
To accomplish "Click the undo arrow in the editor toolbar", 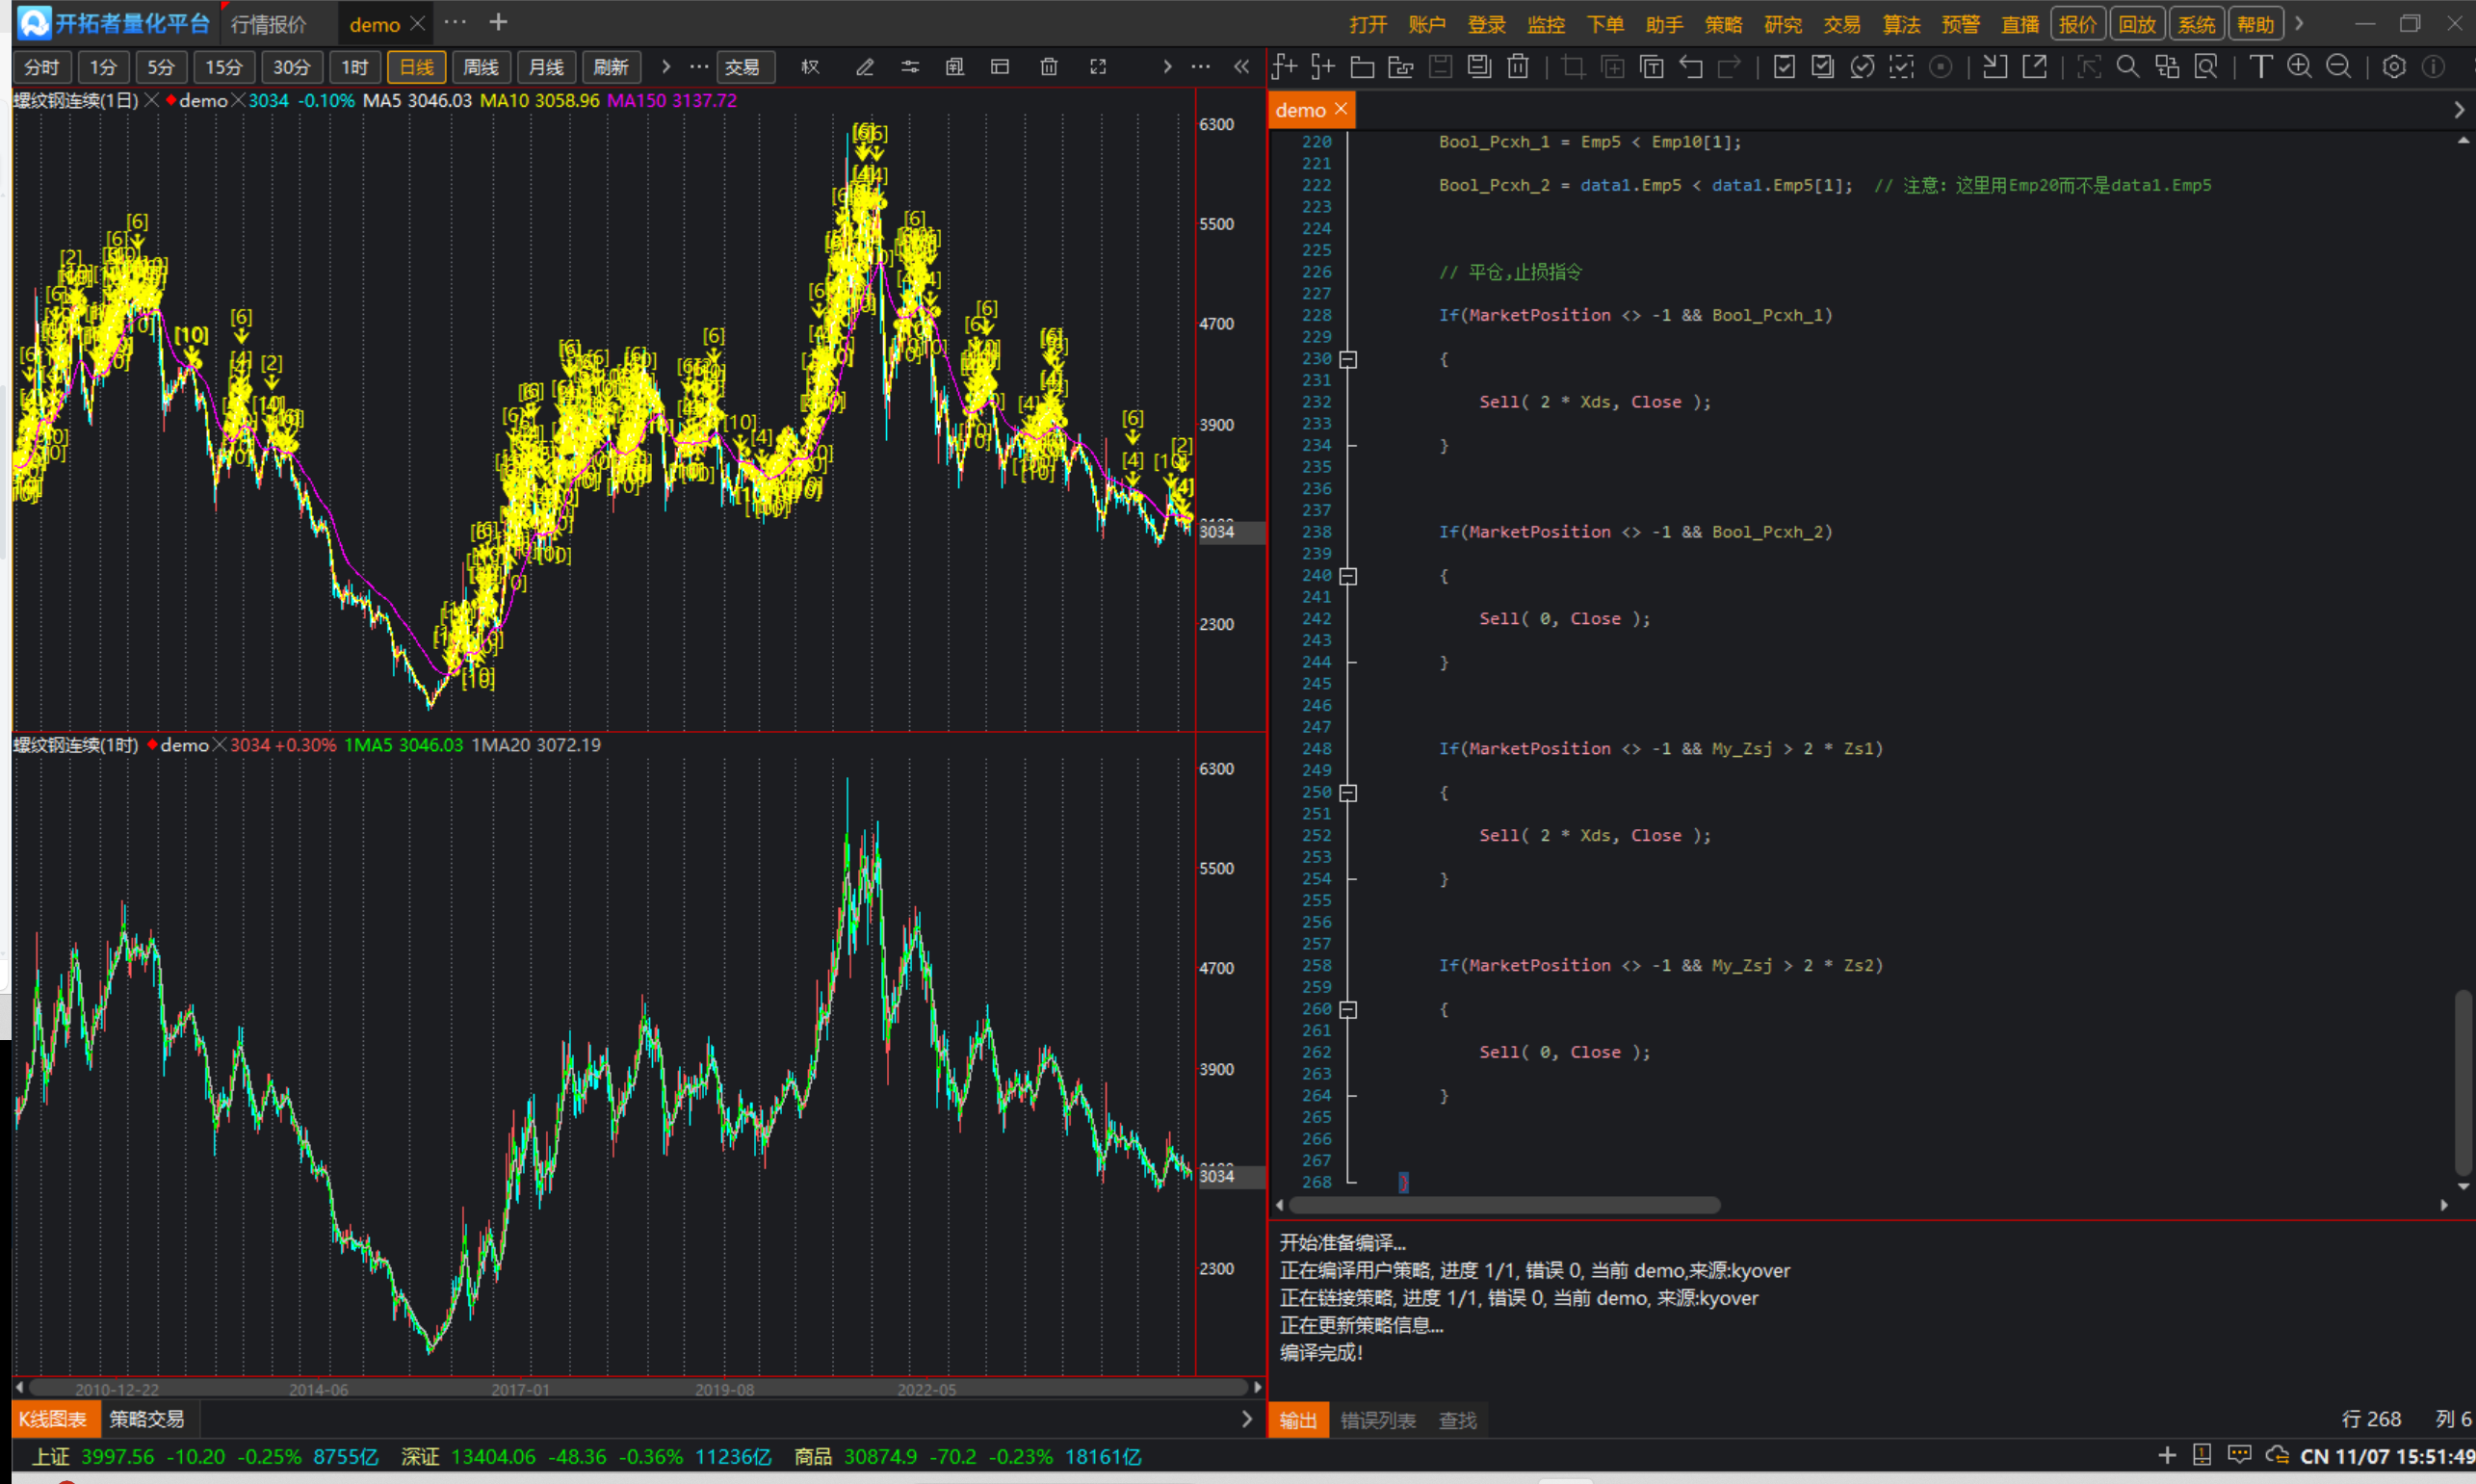I will (x=1691, y=67).
